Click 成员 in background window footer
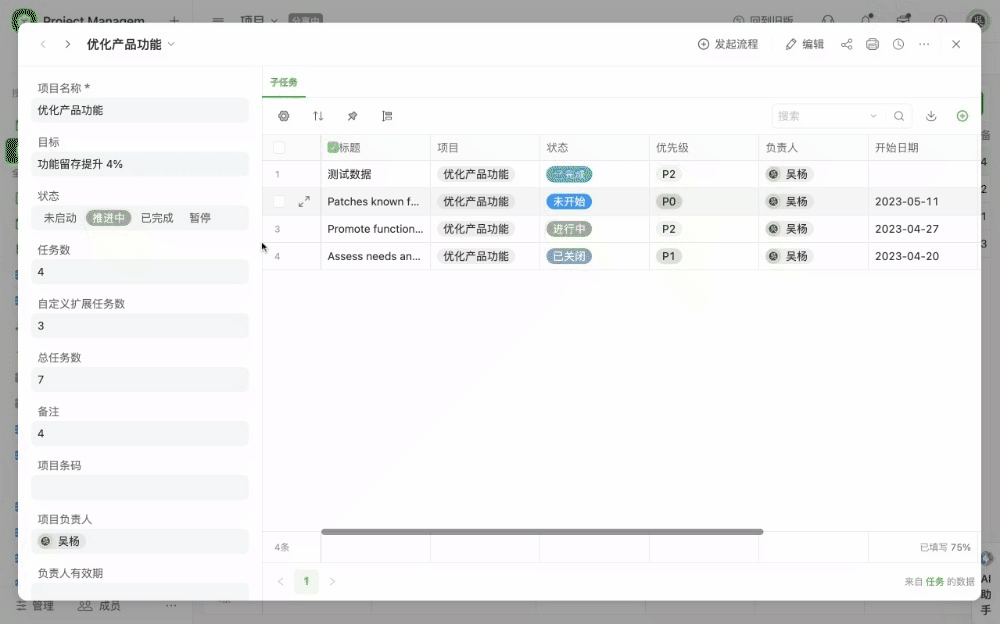1000x624 pixels. (x=99, y=605)
